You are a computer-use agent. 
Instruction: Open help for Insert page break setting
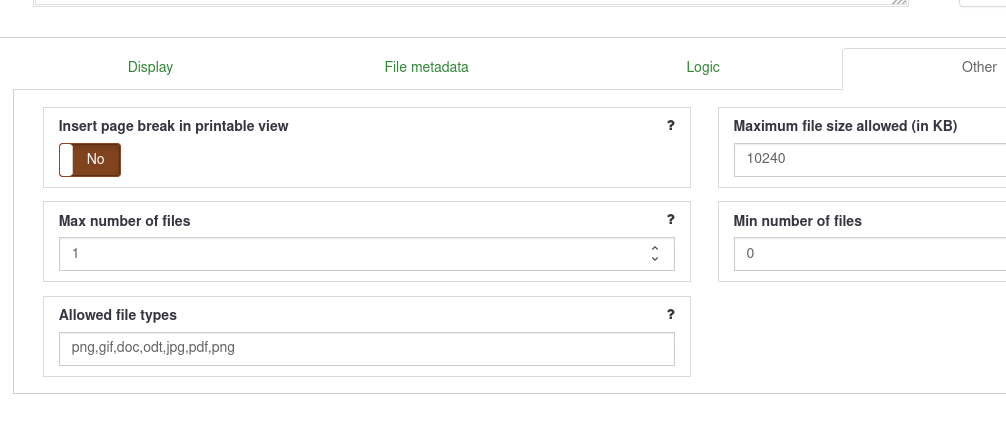[x=670, y=126]
